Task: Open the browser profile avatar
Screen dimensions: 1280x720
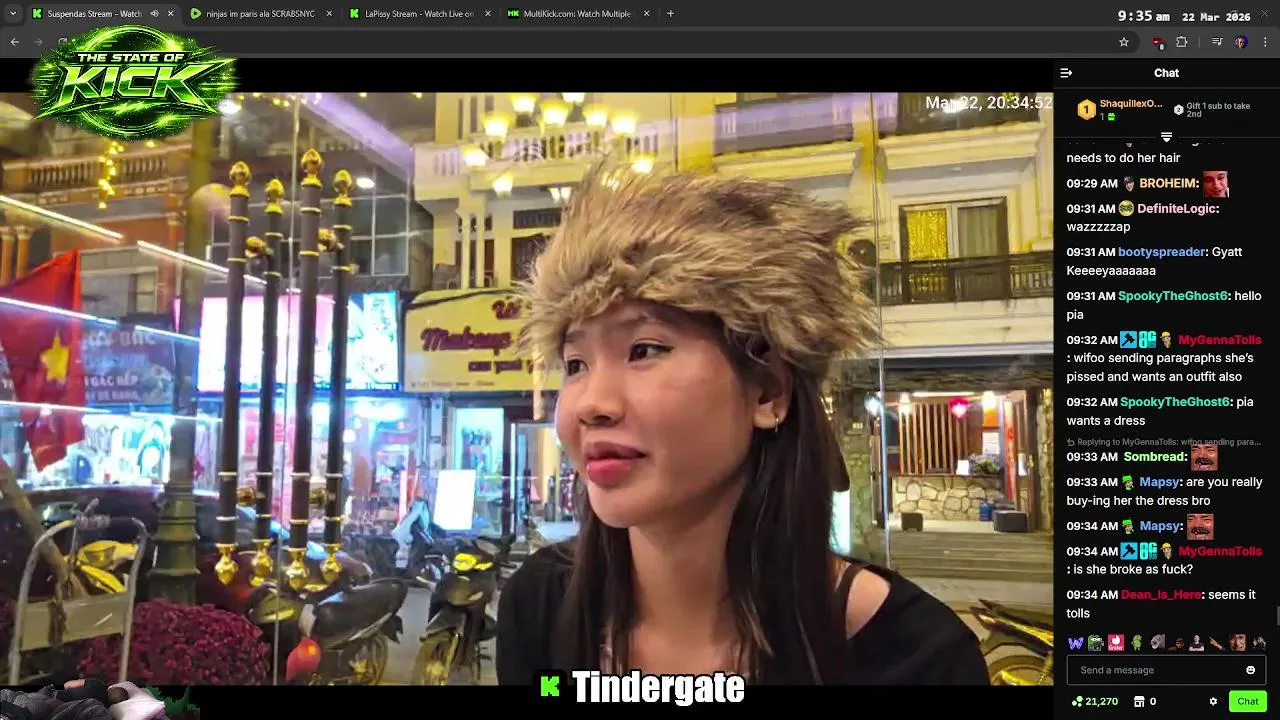Action: [x=1241, y=42]
